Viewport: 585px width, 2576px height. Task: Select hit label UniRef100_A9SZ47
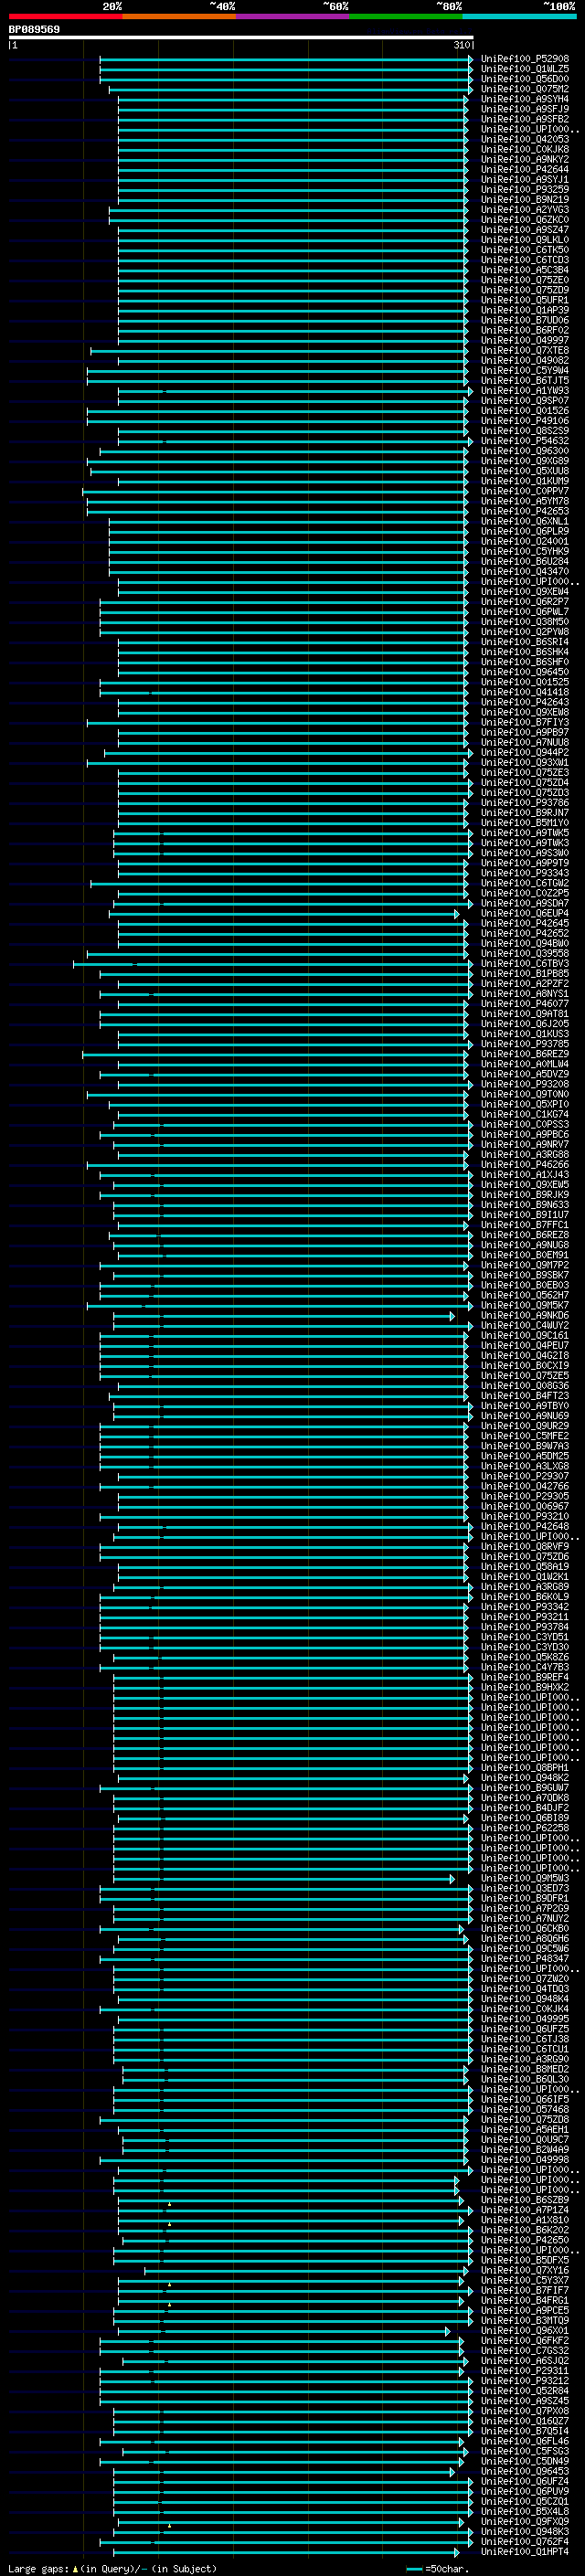coord(525,230)
